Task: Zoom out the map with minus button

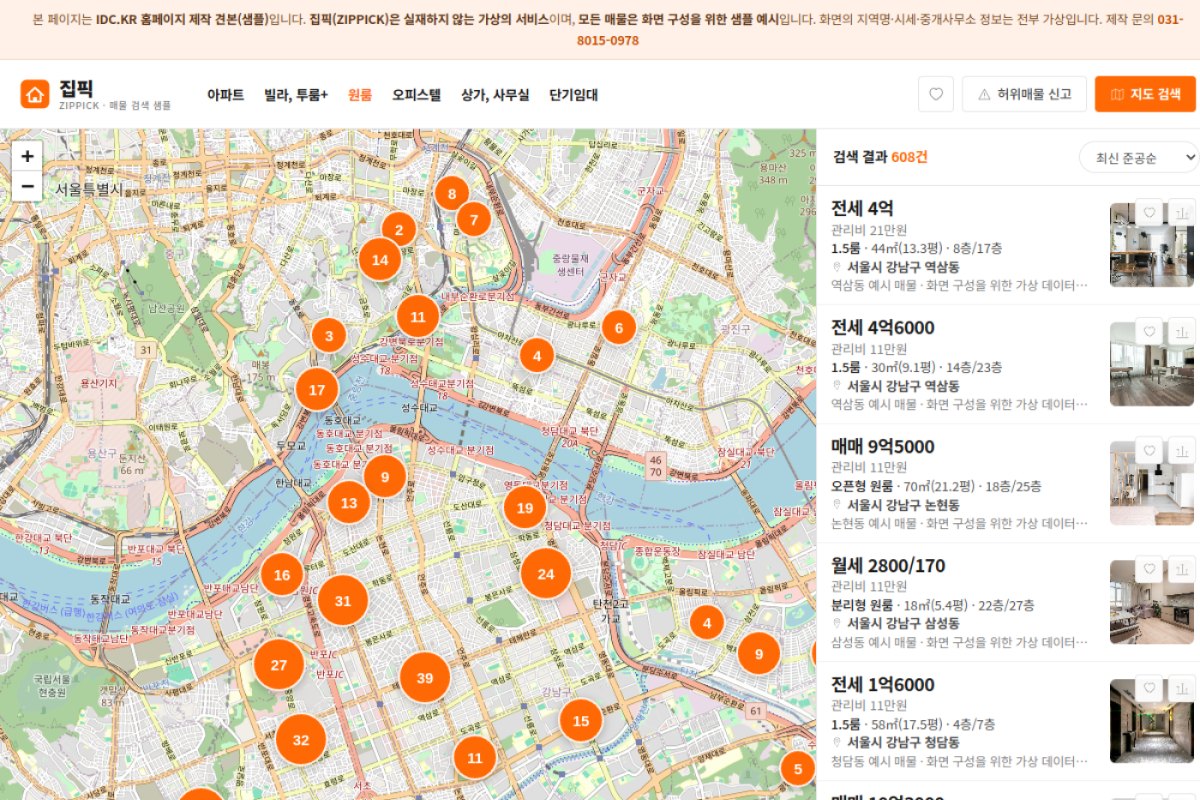Action: coord(27,186)
